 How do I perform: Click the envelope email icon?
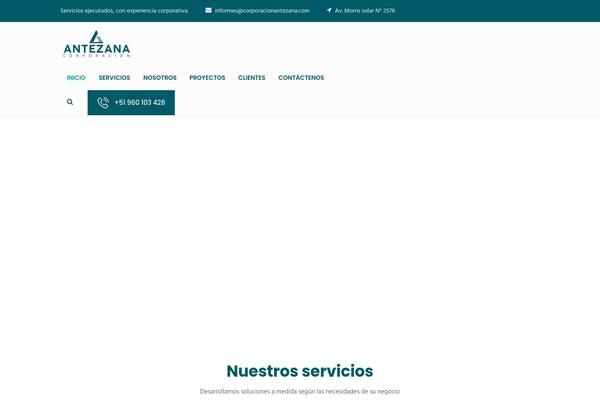click(208, 10)
